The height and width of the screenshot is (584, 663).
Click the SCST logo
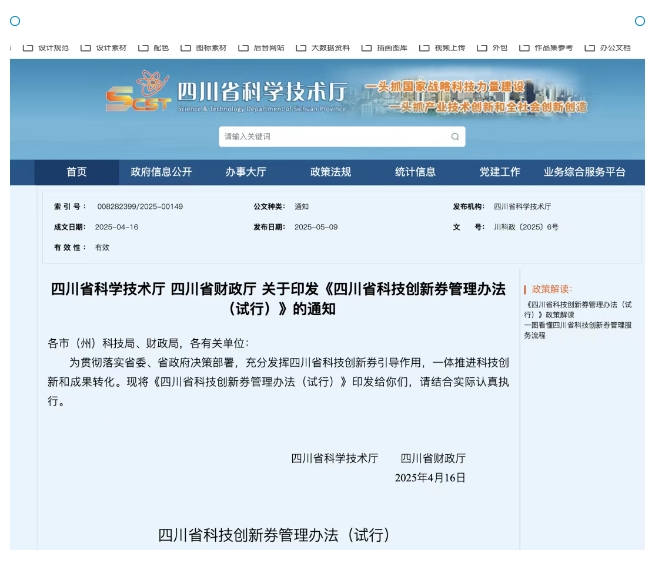click(x=138, y=92)
